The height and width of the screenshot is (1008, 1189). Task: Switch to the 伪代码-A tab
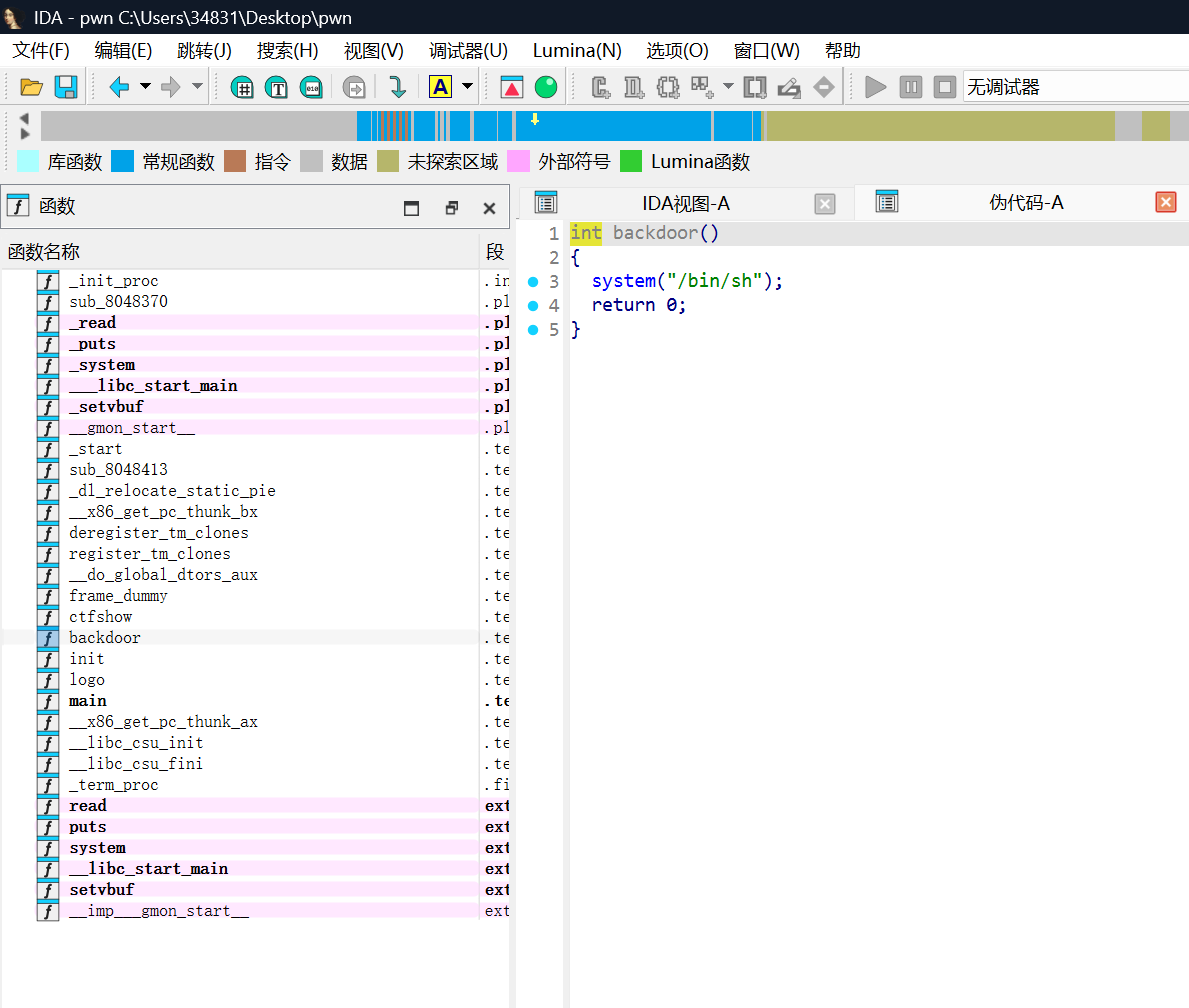click(1026, 203)
